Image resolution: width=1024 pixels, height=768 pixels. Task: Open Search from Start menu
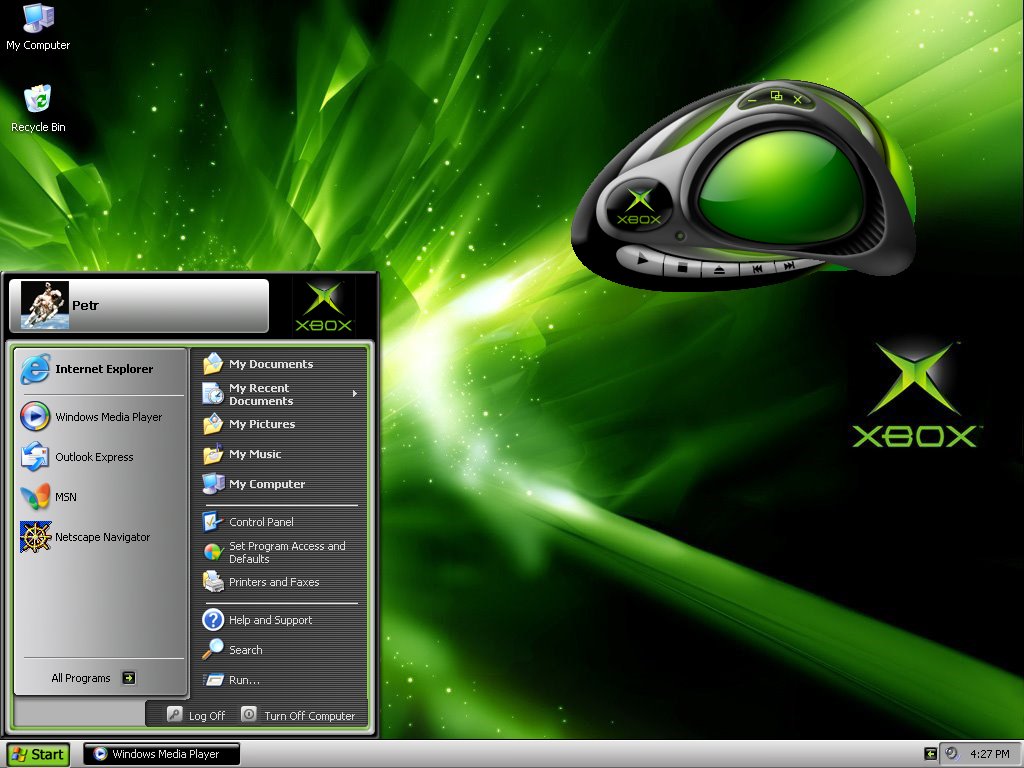280,650
